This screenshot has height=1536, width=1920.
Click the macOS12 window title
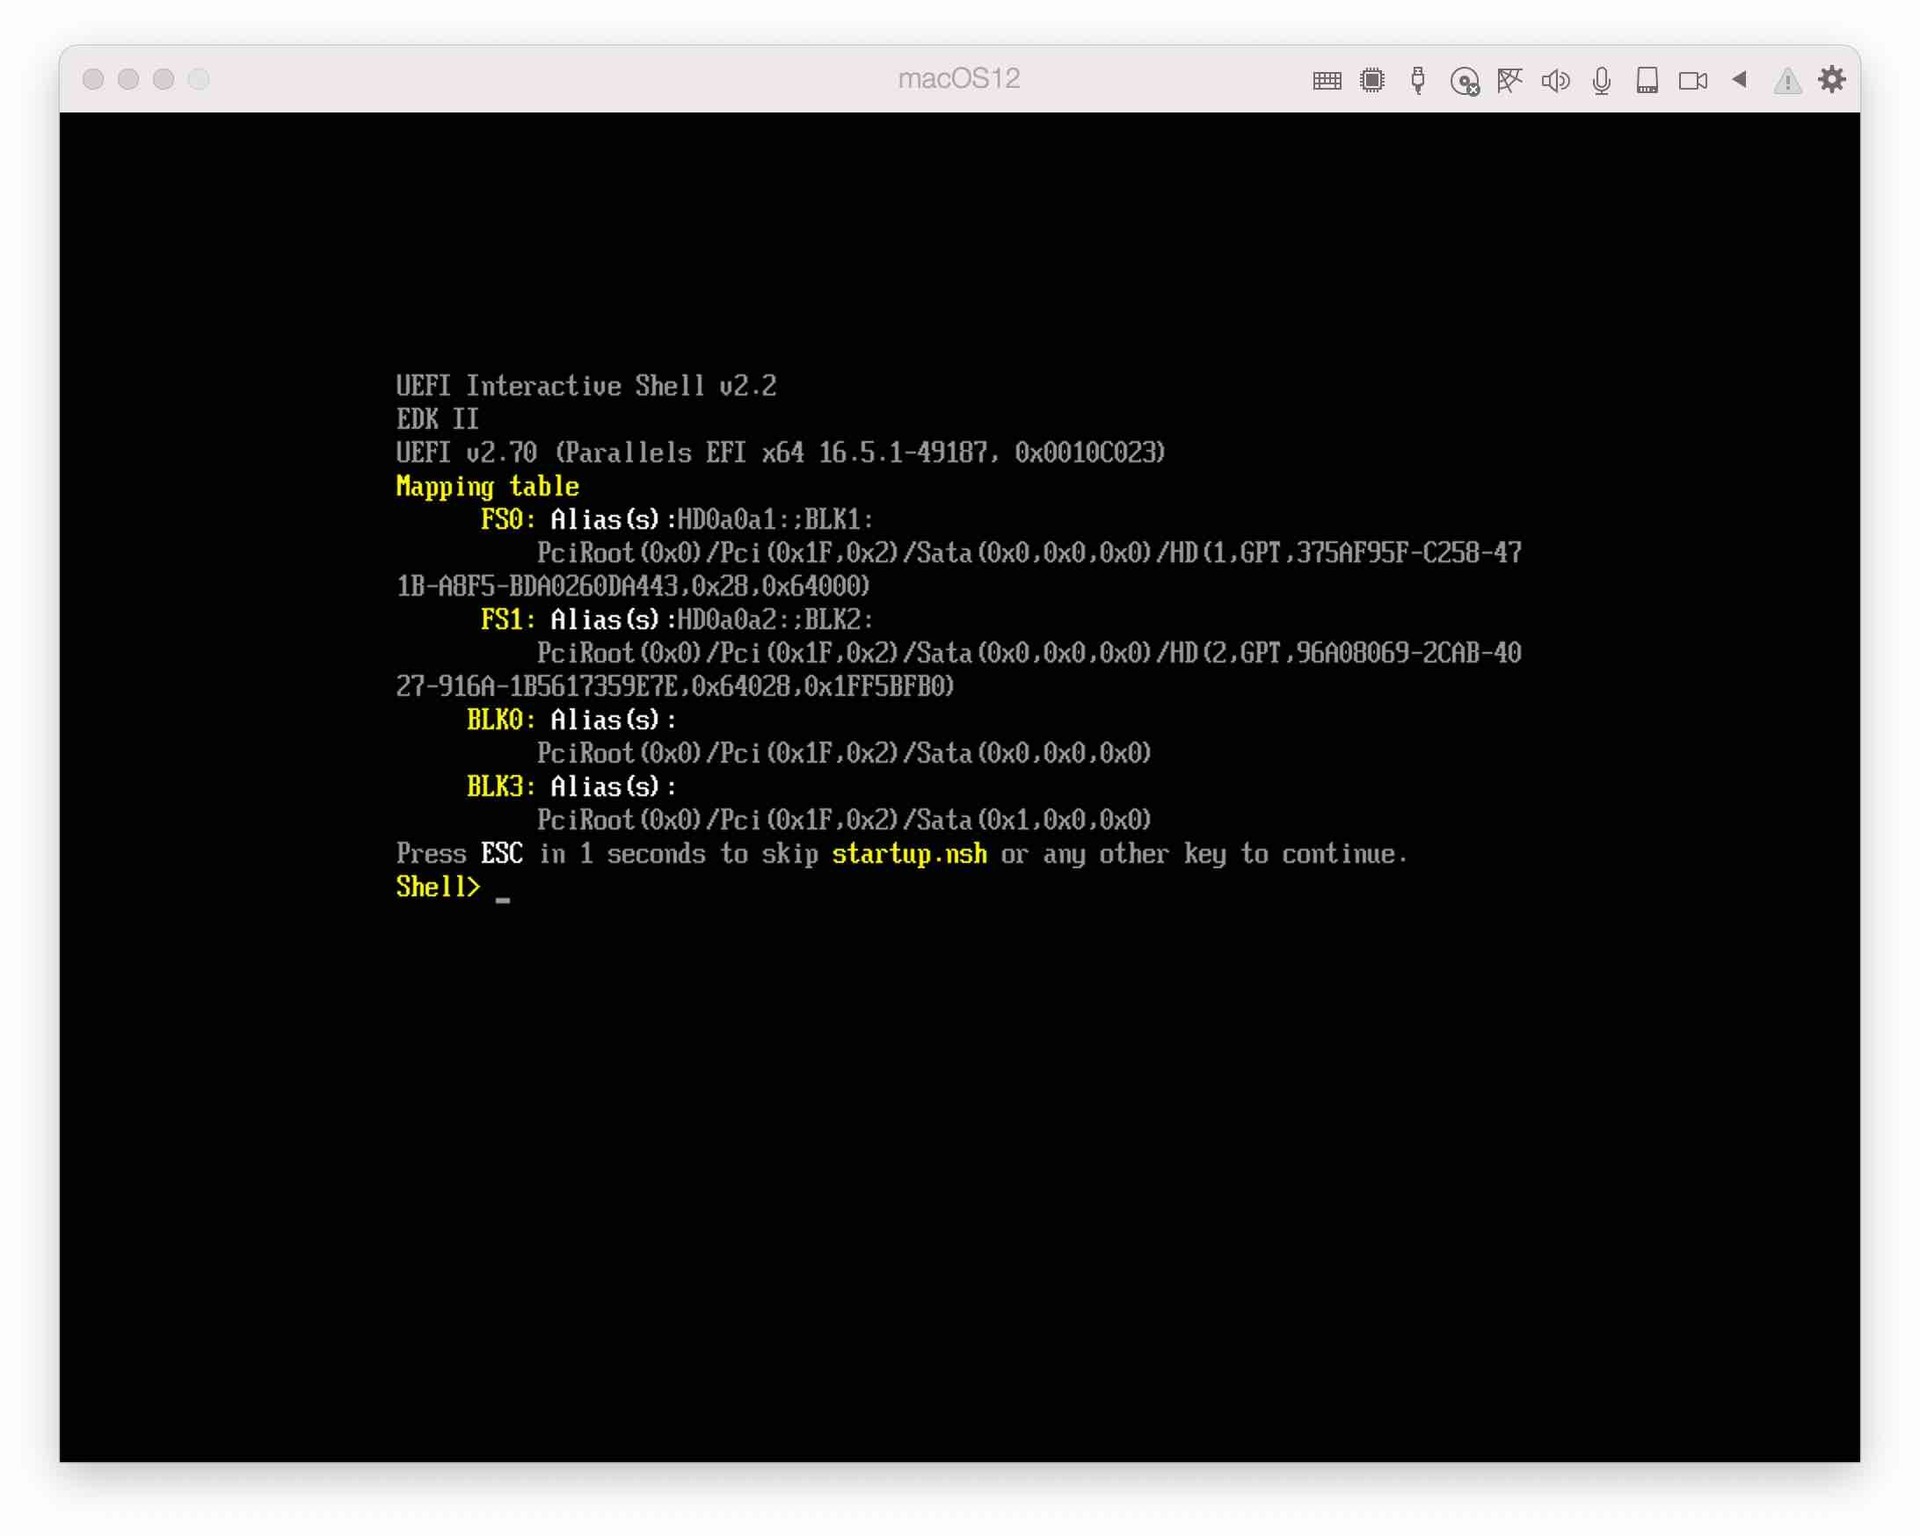point(958,78)
